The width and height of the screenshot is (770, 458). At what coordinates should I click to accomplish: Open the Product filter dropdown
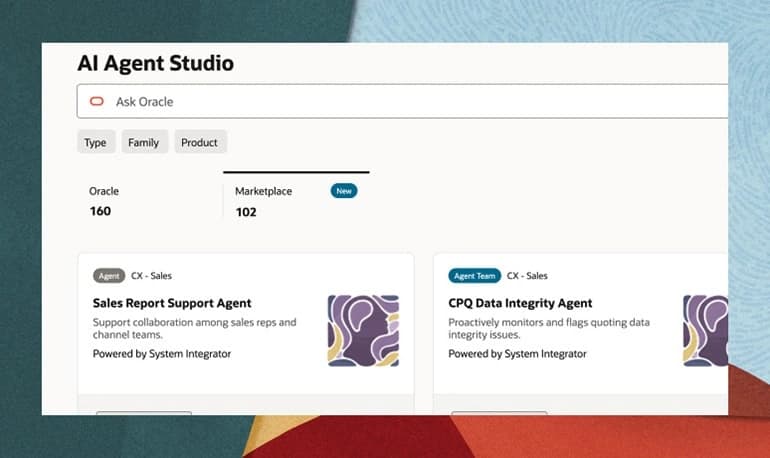coord(200,142)
